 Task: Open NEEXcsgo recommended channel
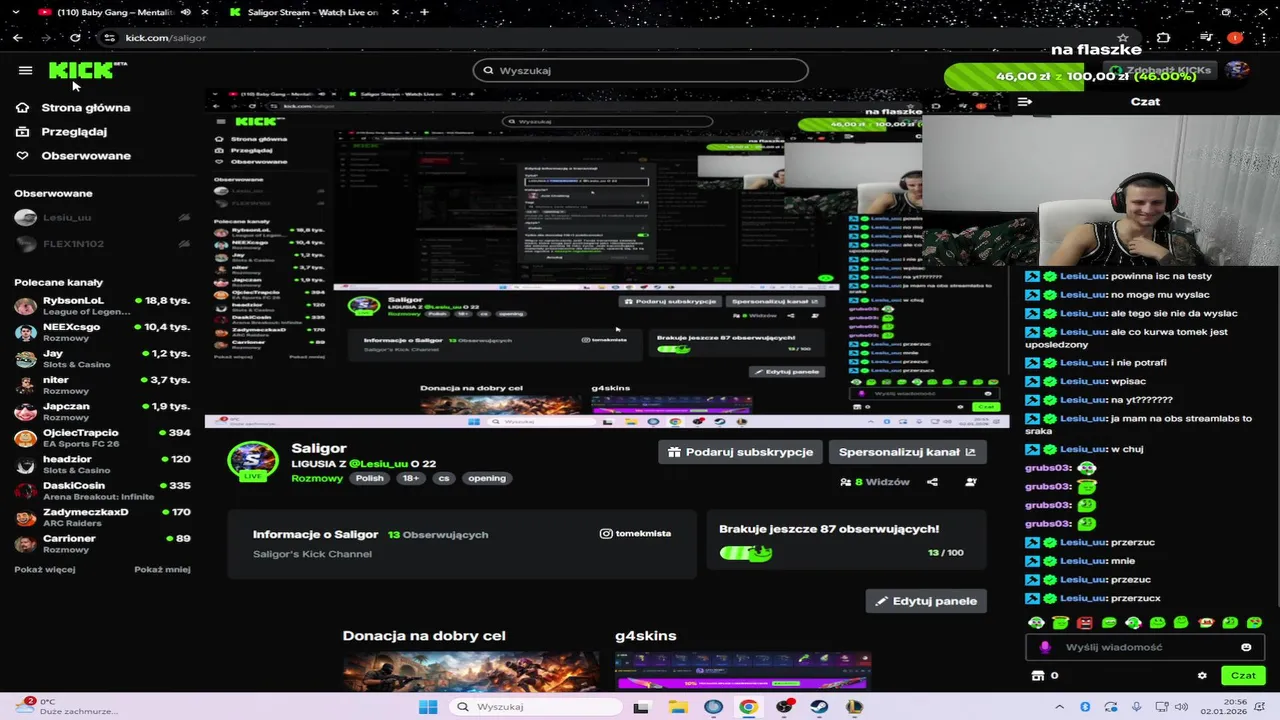click(x=102, y=332)
